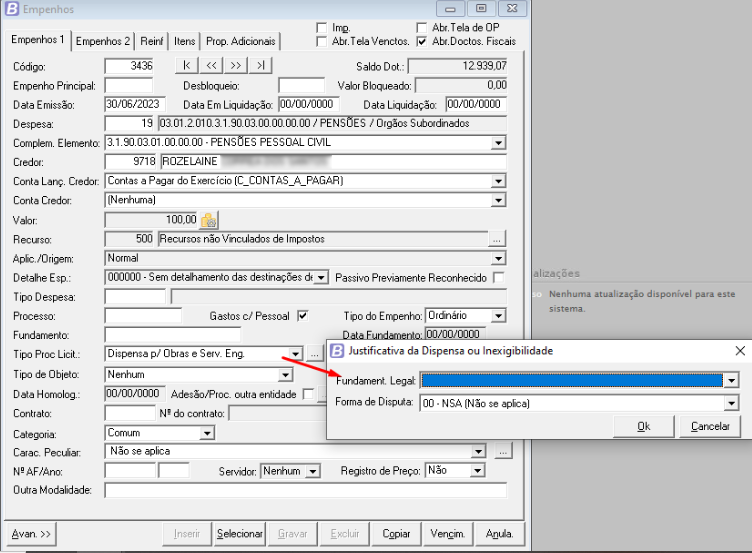Click the Contrato input field

tap(130, 413)
